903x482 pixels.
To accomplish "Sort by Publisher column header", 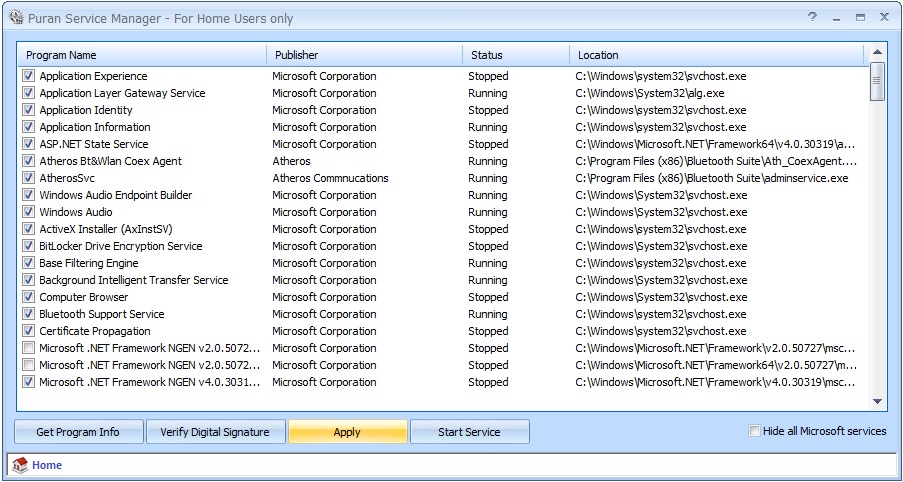I will pyautogui.click(x=365, y=55).
